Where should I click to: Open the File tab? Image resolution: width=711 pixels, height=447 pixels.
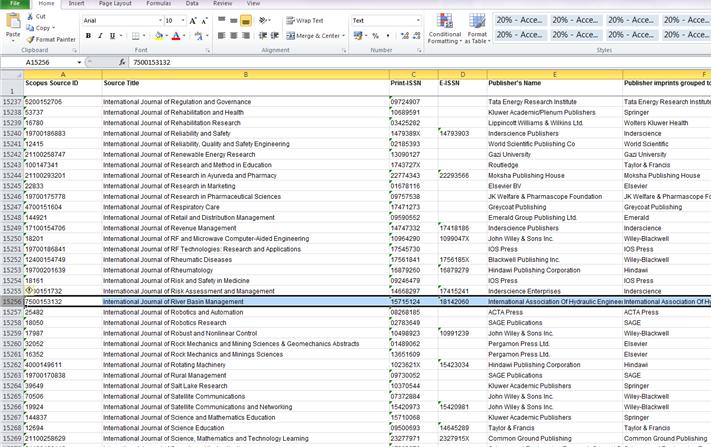point(15,4)
